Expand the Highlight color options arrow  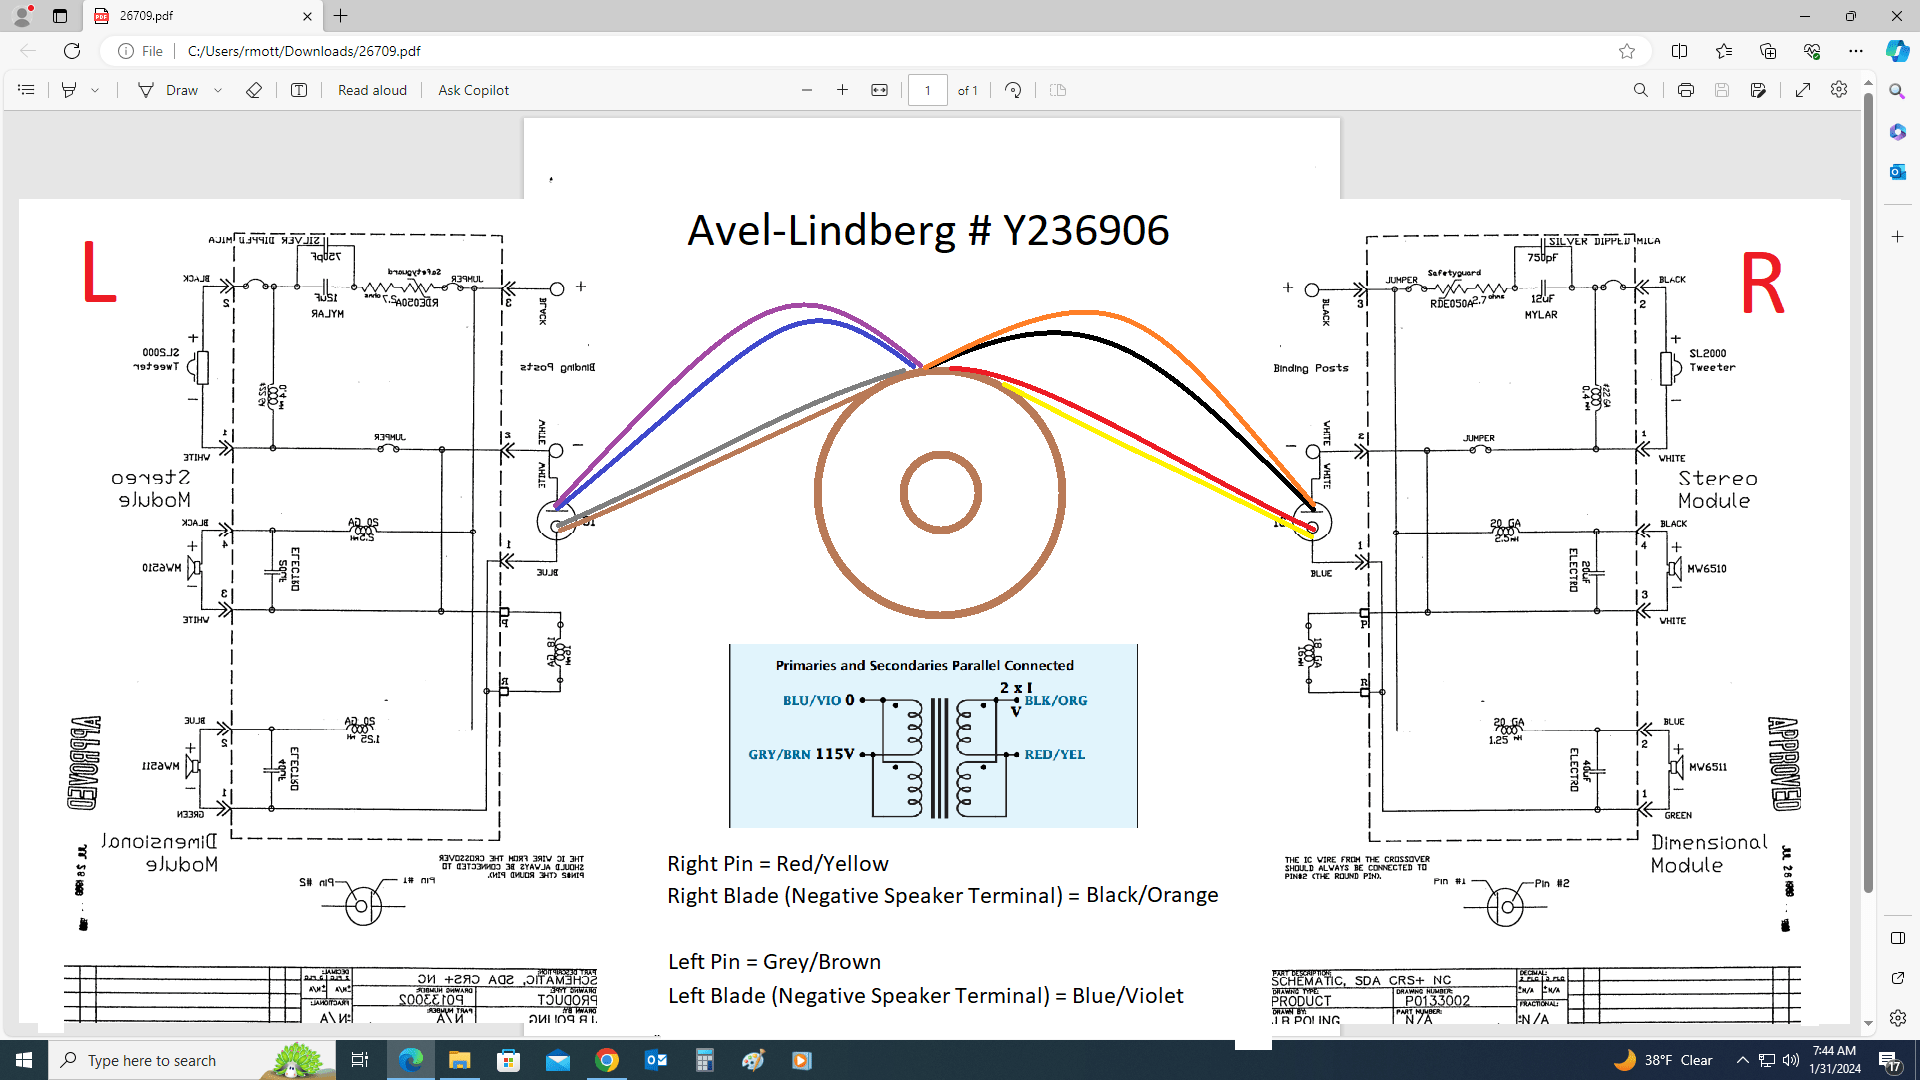point(95,90)
